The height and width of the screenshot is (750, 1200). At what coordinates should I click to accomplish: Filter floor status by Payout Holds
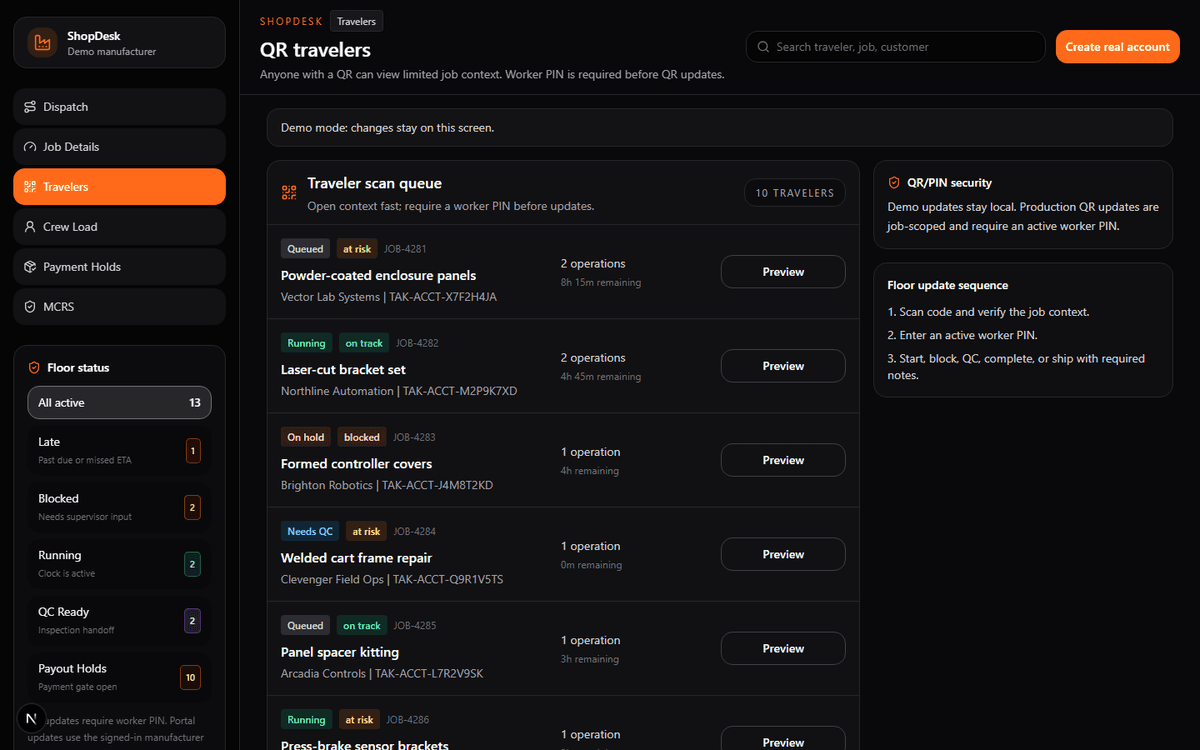[x=119, y=678]
